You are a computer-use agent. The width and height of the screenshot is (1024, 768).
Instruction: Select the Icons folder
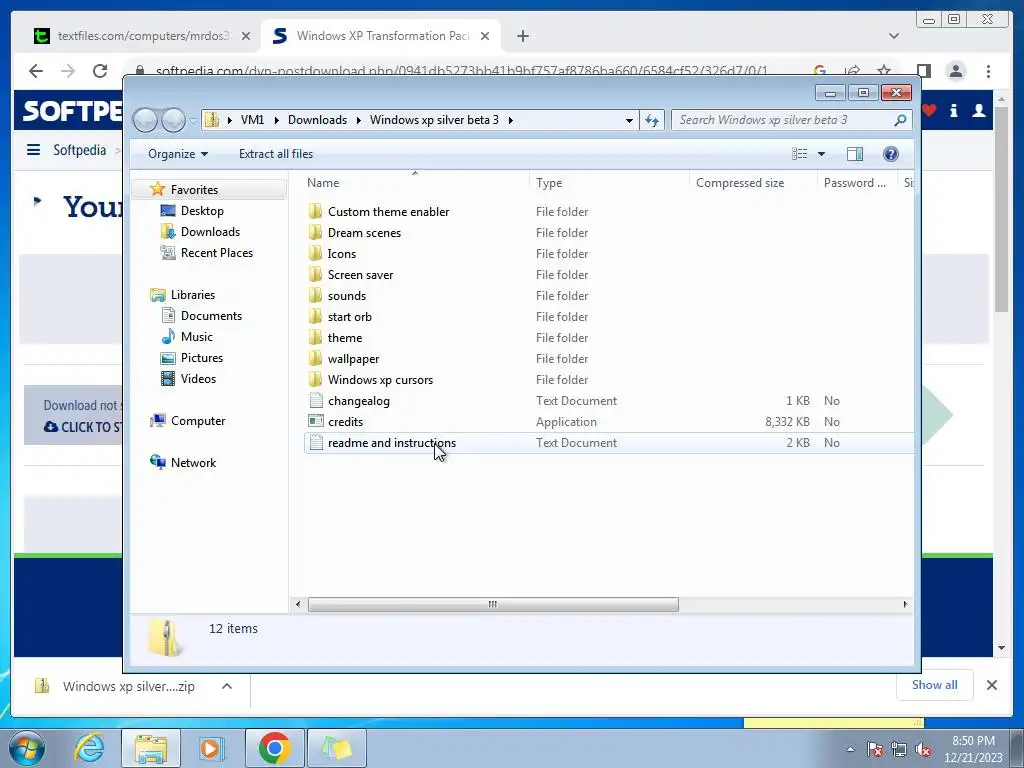pos(342,253)
